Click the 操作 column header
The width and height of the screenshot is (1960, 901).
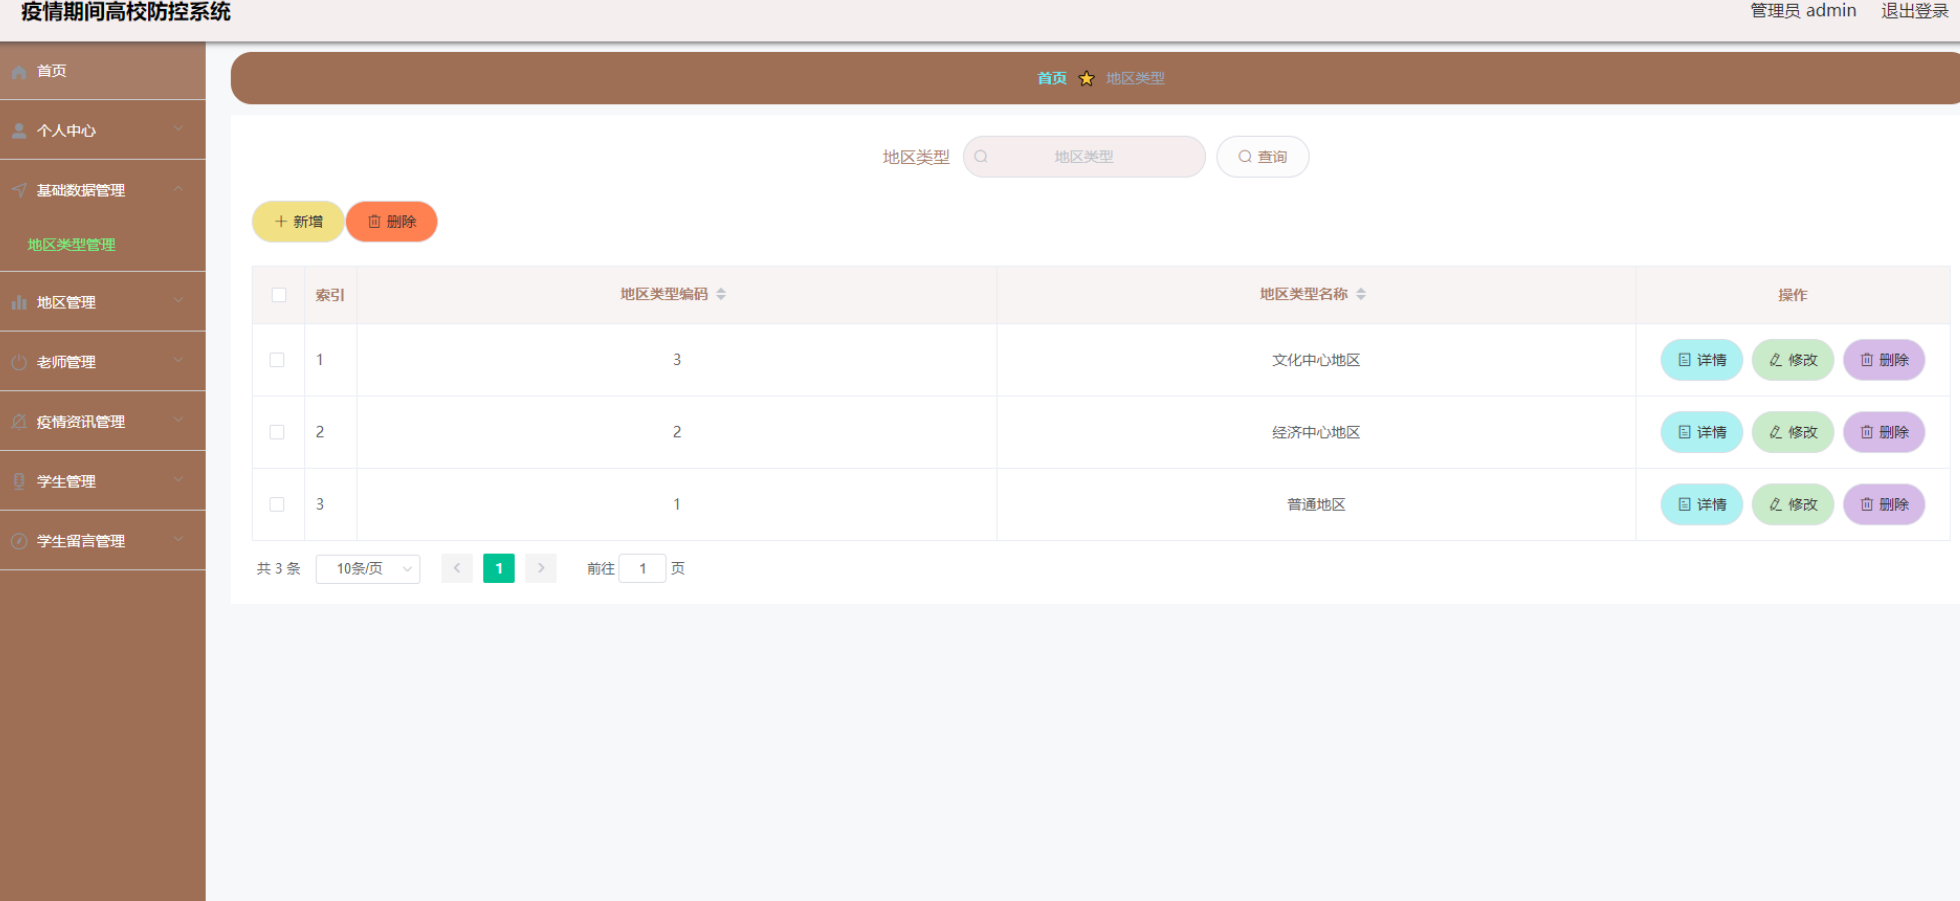pyautogui.click(x=1793, y=295)
